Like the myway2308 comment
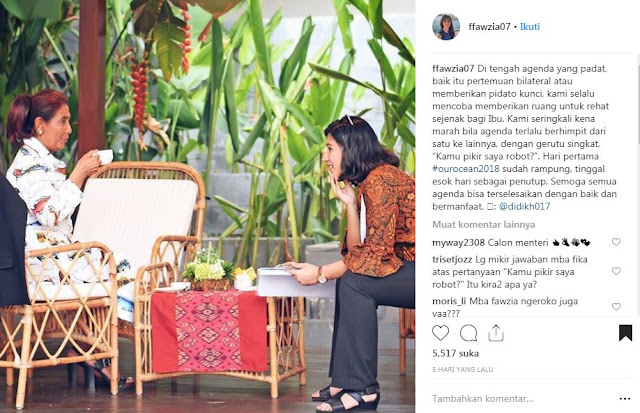 point(616,242)
